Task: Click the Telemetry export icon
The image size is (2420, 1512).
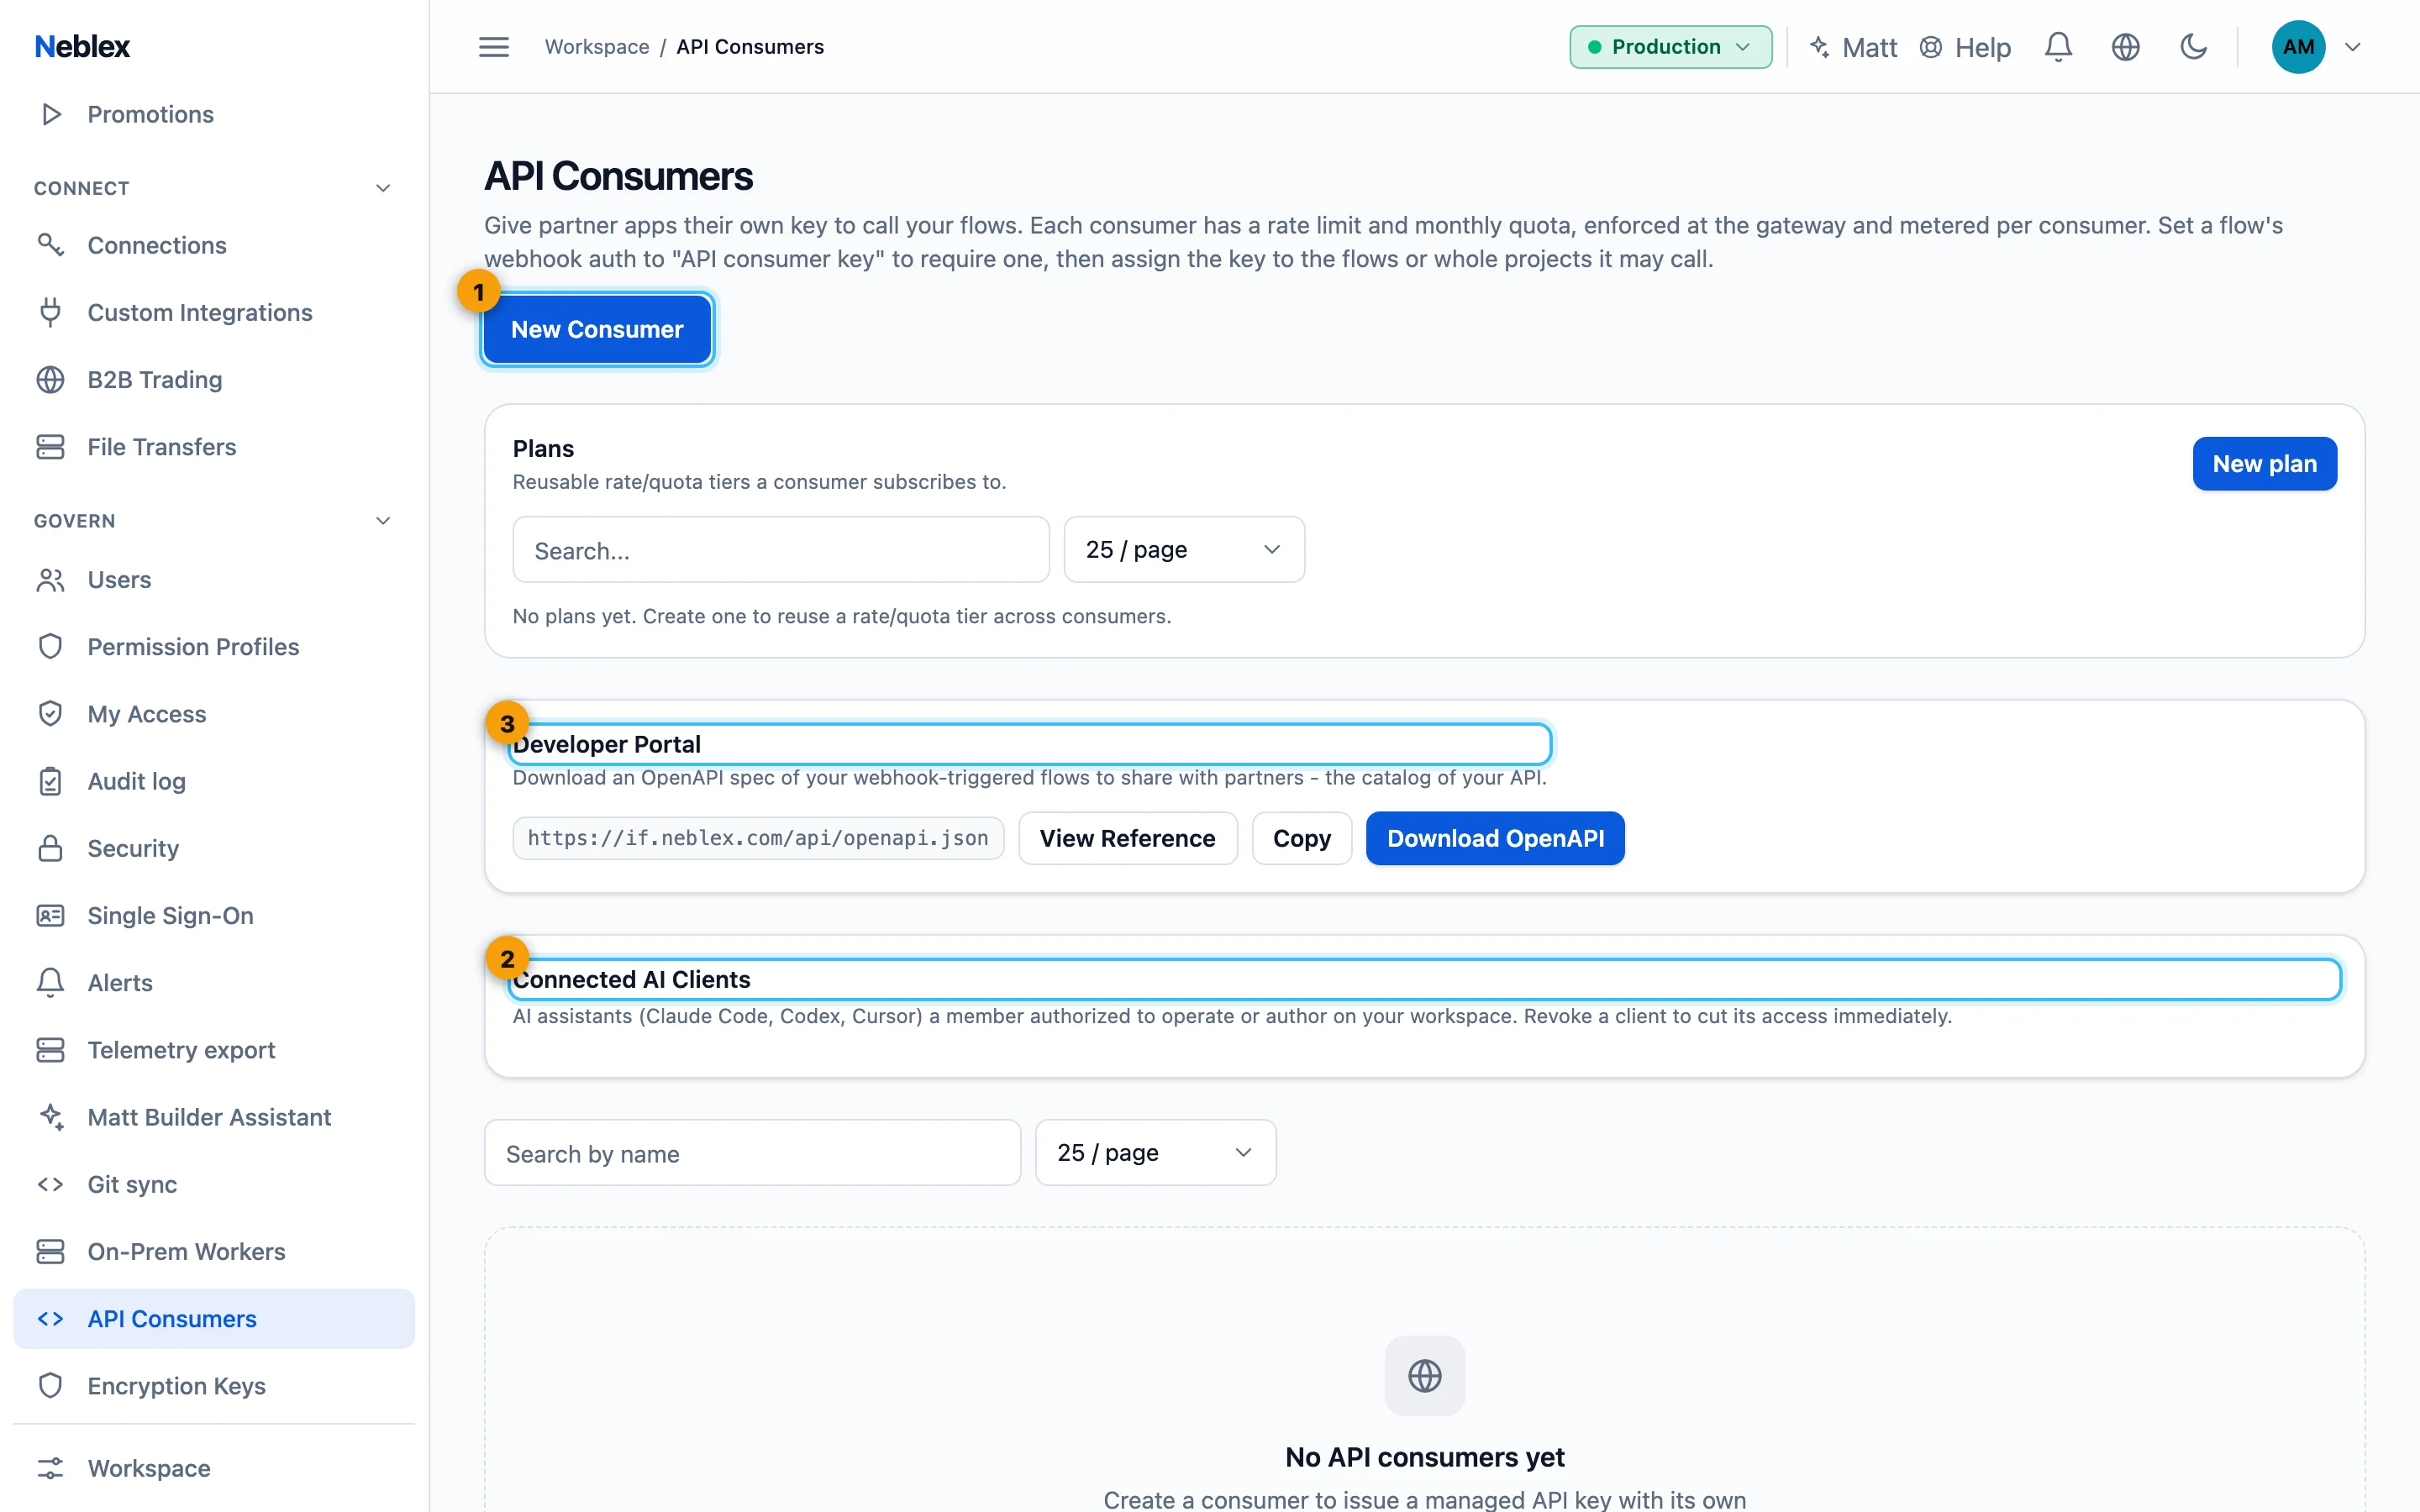Action: pyautogui.click(x=51, y=1049)
